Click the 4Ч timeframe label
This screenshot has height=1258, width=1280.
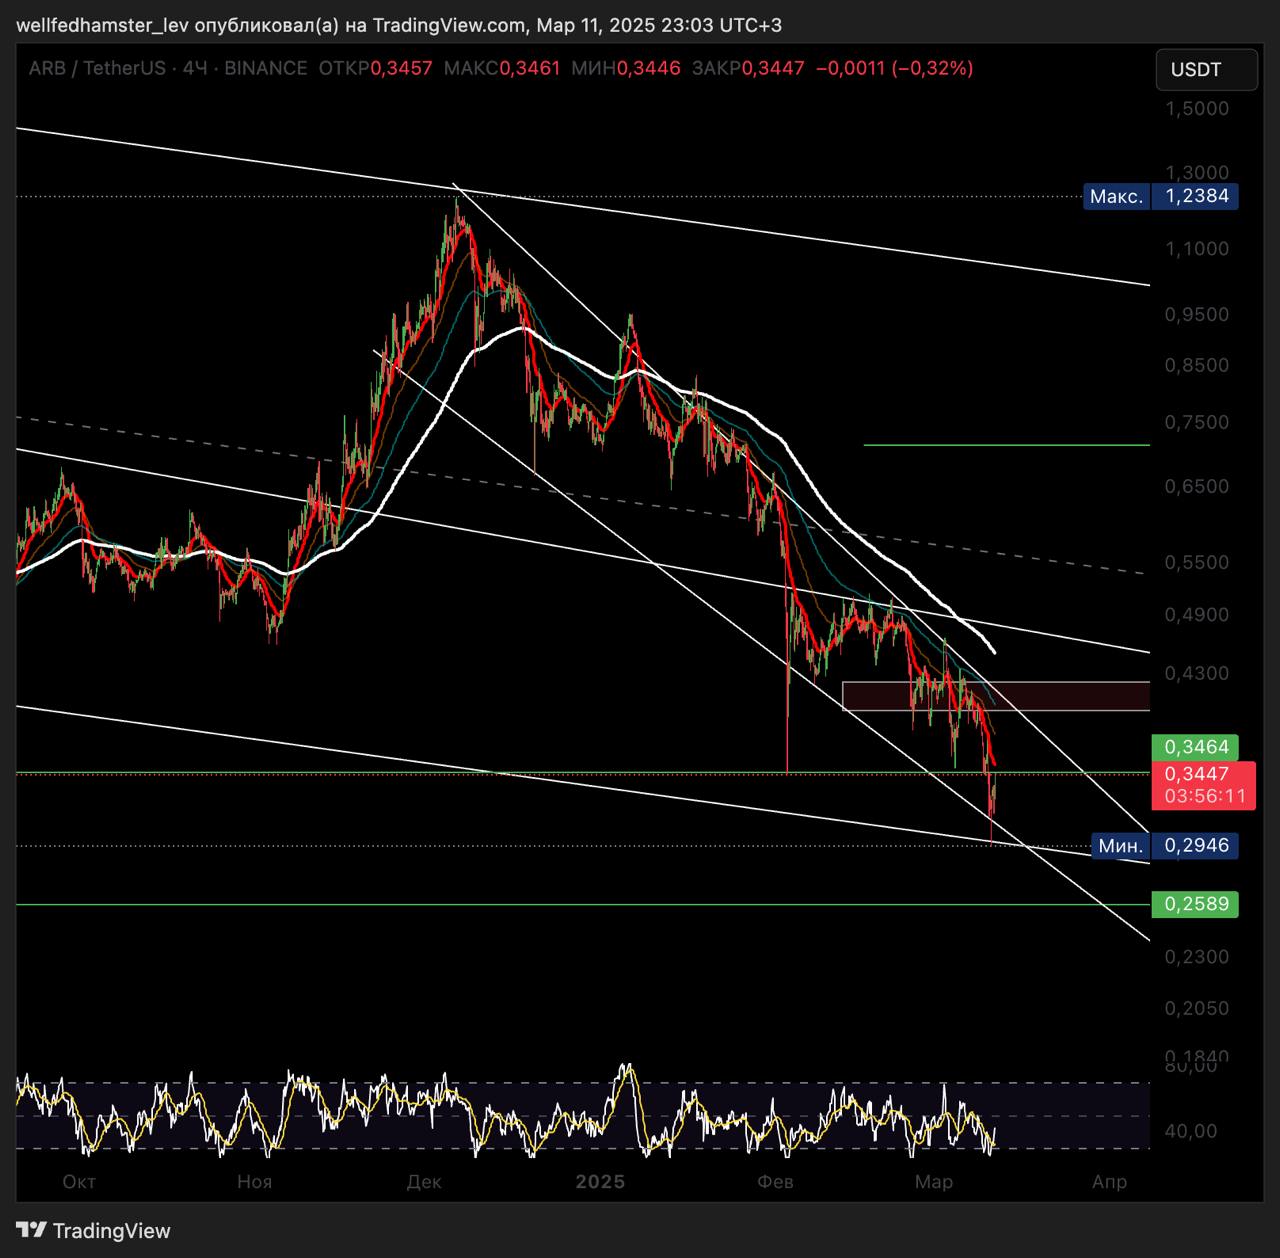[x=195, y=68]
